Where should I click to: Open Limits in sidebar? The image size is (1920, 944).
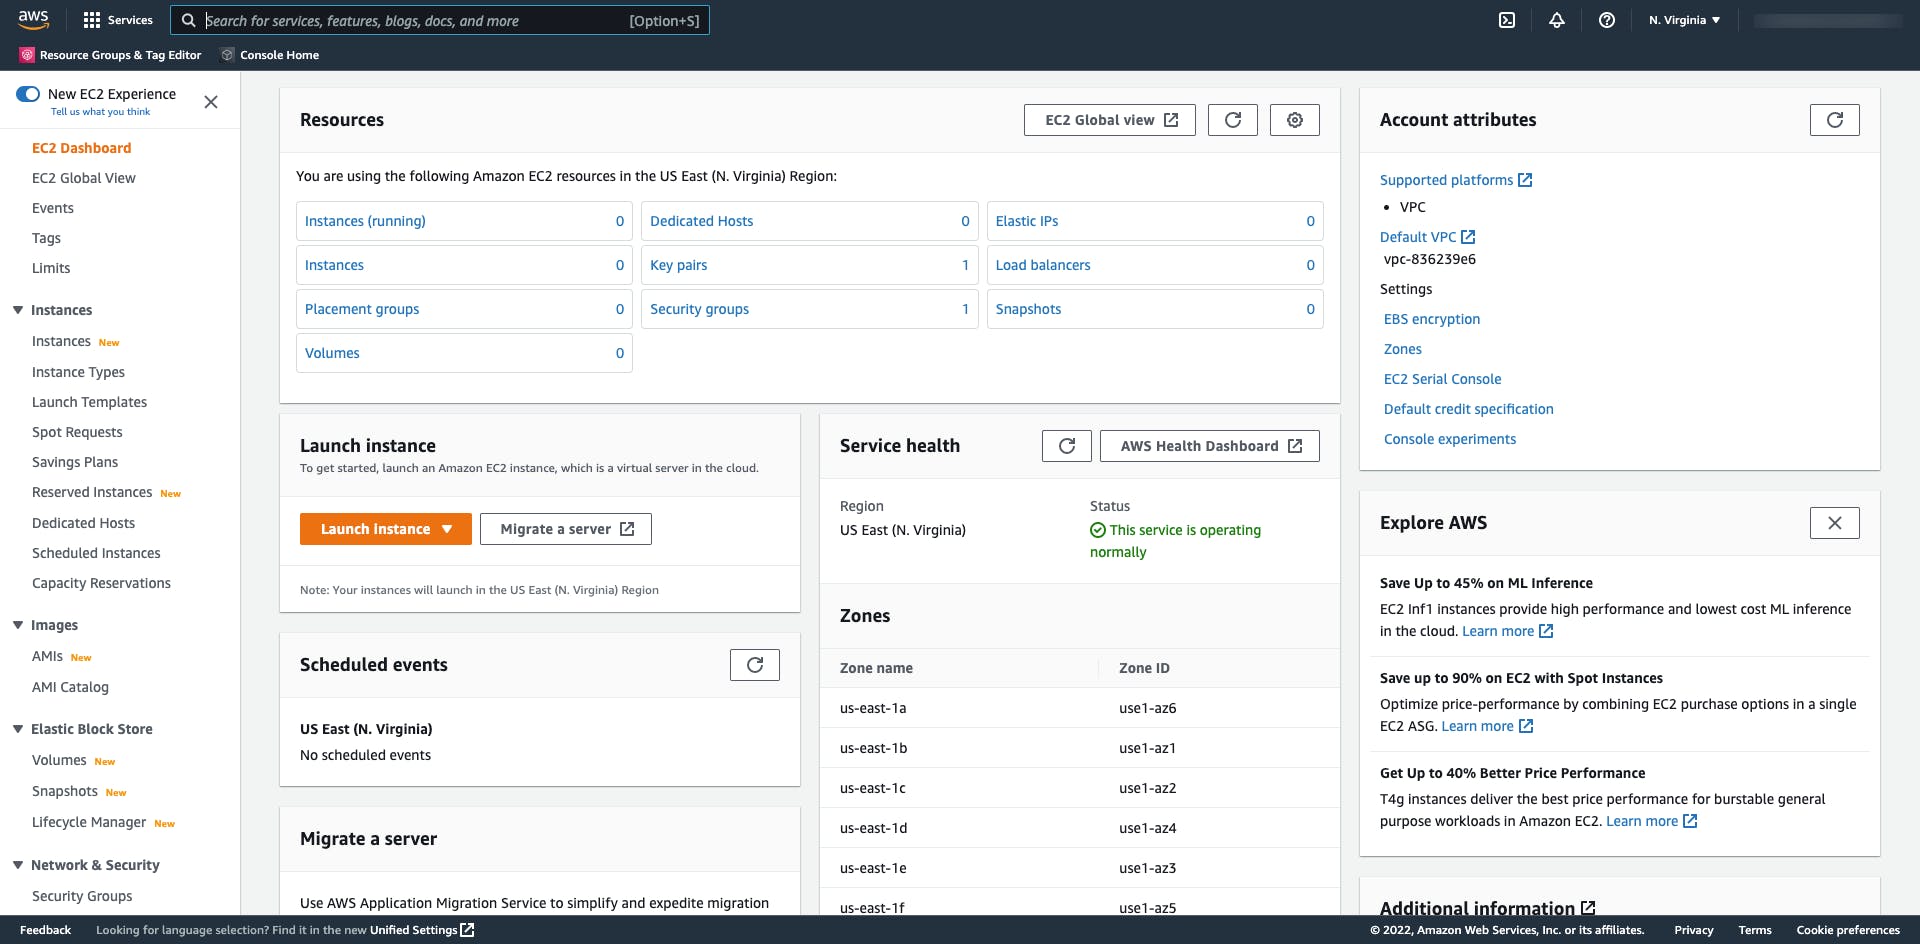(x=51, y=268)
